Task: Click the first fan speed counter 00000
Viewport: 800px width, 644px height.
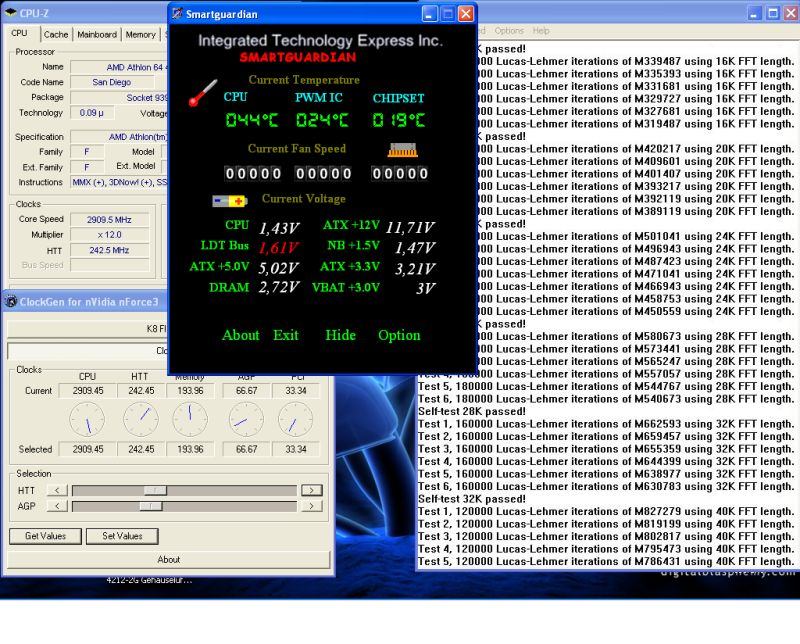Action: (x=253, y=174)
